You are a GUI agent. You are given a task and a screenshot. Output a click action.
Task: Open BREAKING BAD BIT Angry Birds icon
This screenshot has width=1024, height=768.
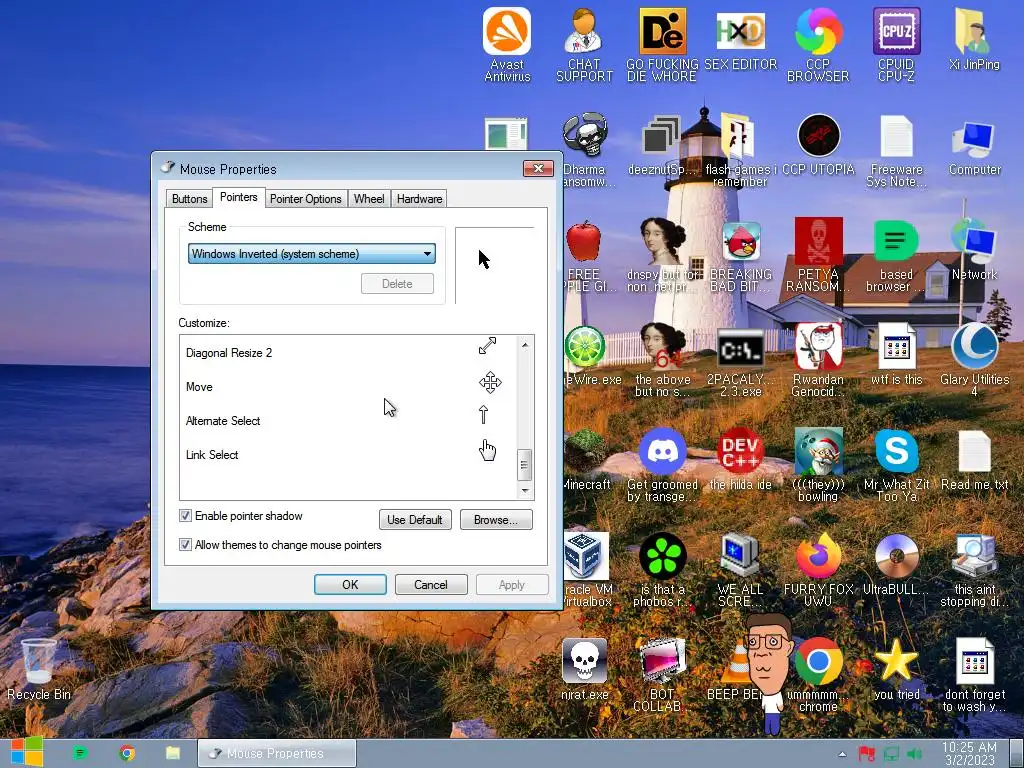(741, 255)
